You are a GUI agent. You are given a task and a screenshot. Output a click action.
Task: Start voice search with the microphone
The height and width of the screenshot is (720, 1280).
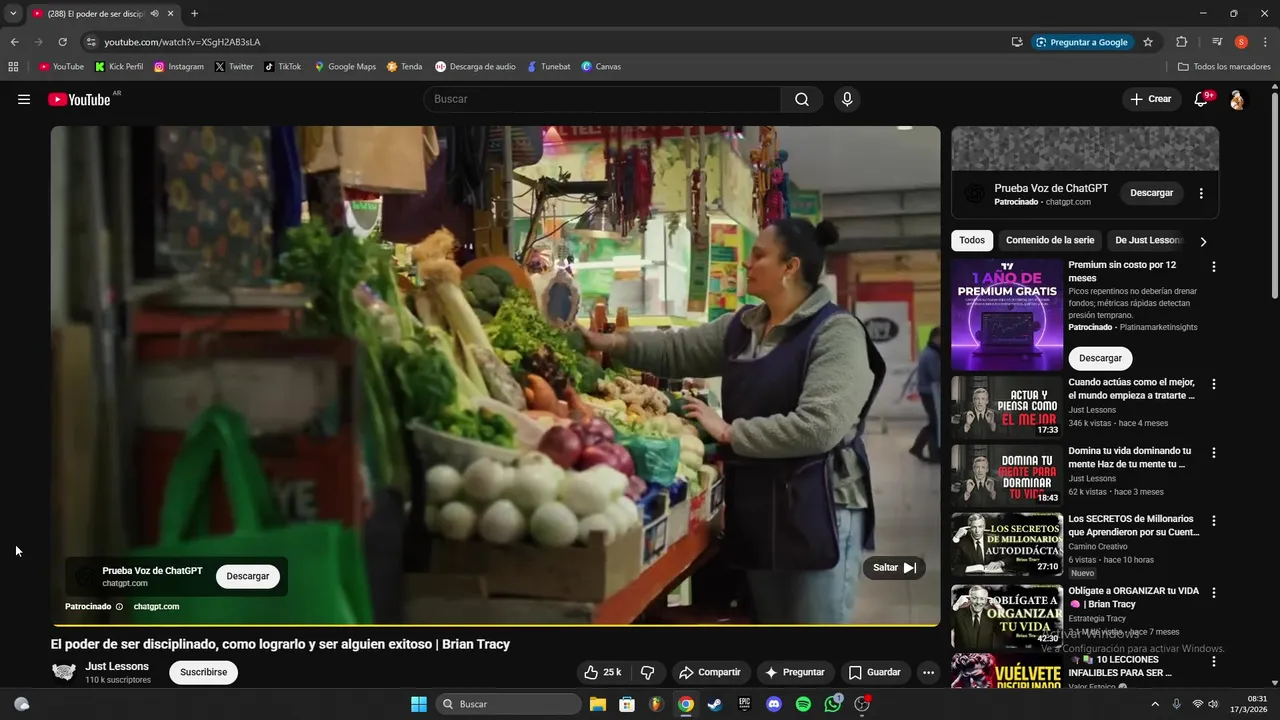pyautogui.click(x=847, y=99)
